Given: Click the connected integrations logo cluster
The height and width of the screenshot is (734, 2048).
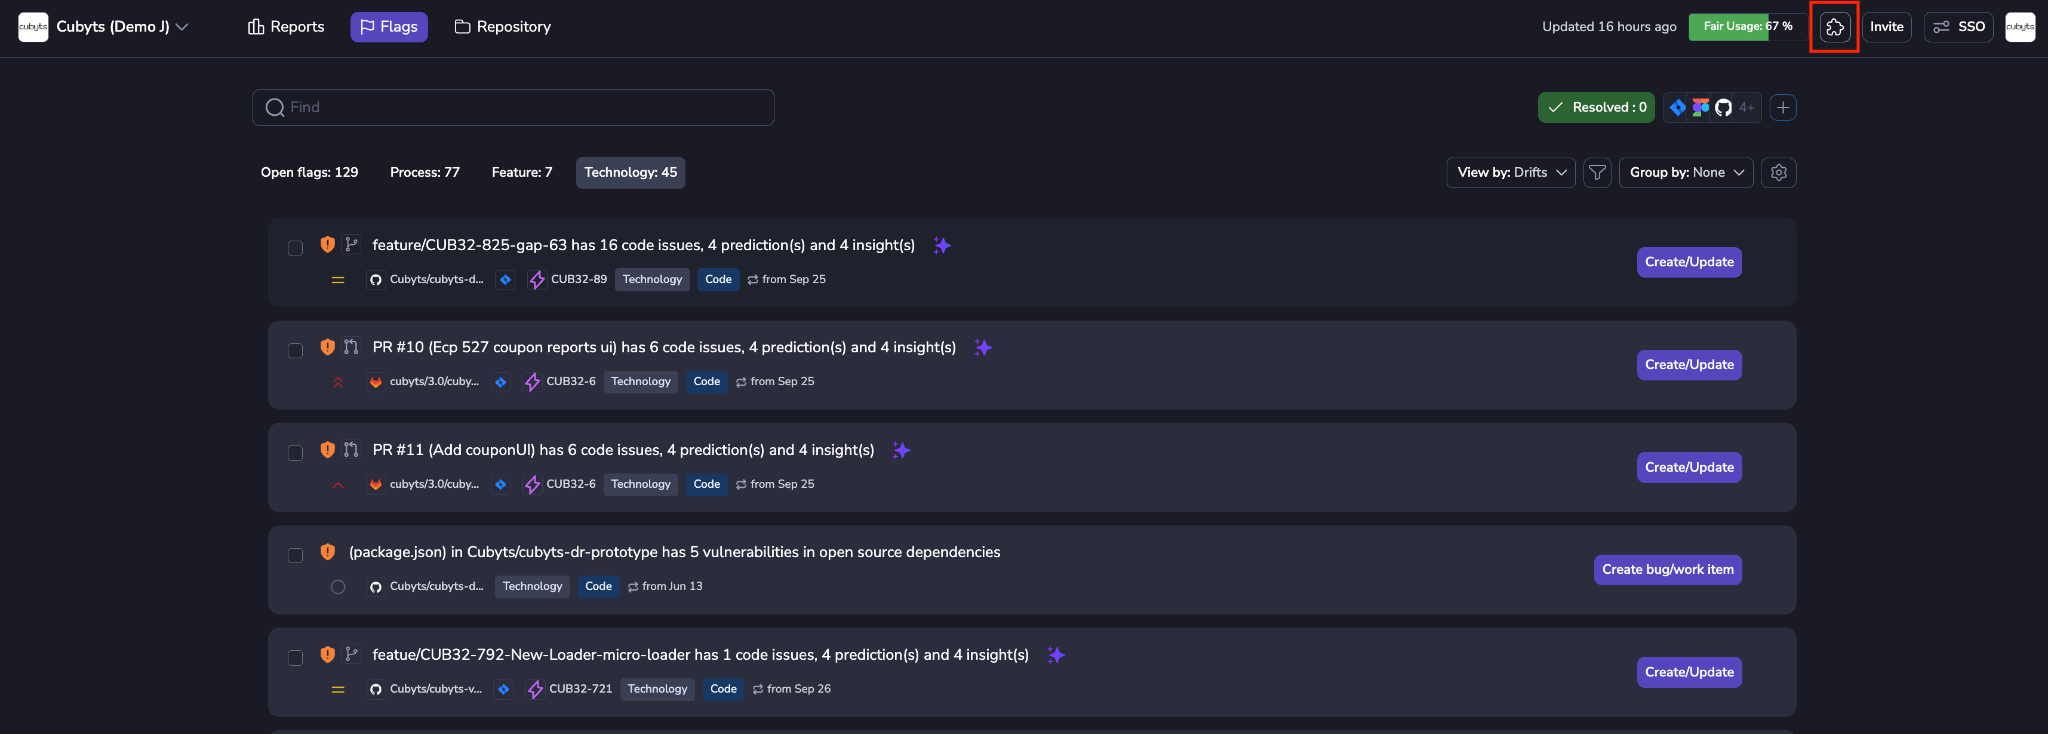Looking at the screenshot, I should pyautogui.click(x=1711, y=107).
